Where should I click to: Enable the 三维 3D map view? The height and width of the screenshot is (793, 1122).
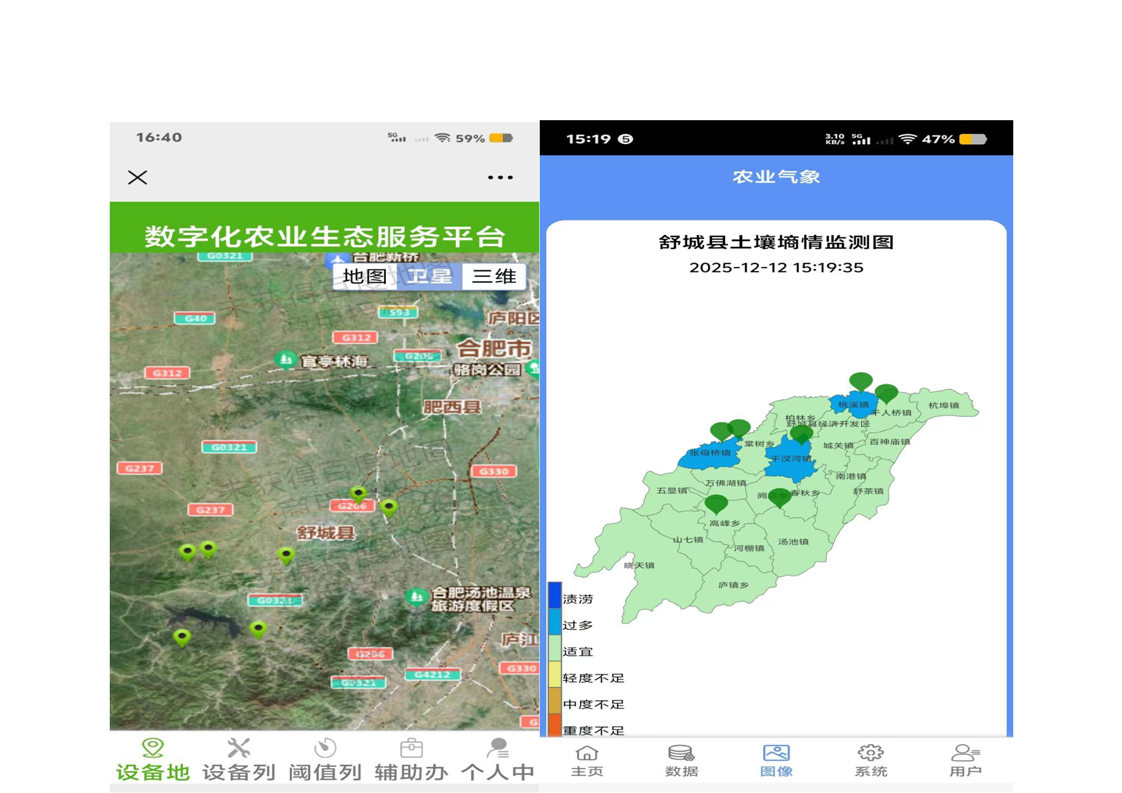click(x=494, y=276)
